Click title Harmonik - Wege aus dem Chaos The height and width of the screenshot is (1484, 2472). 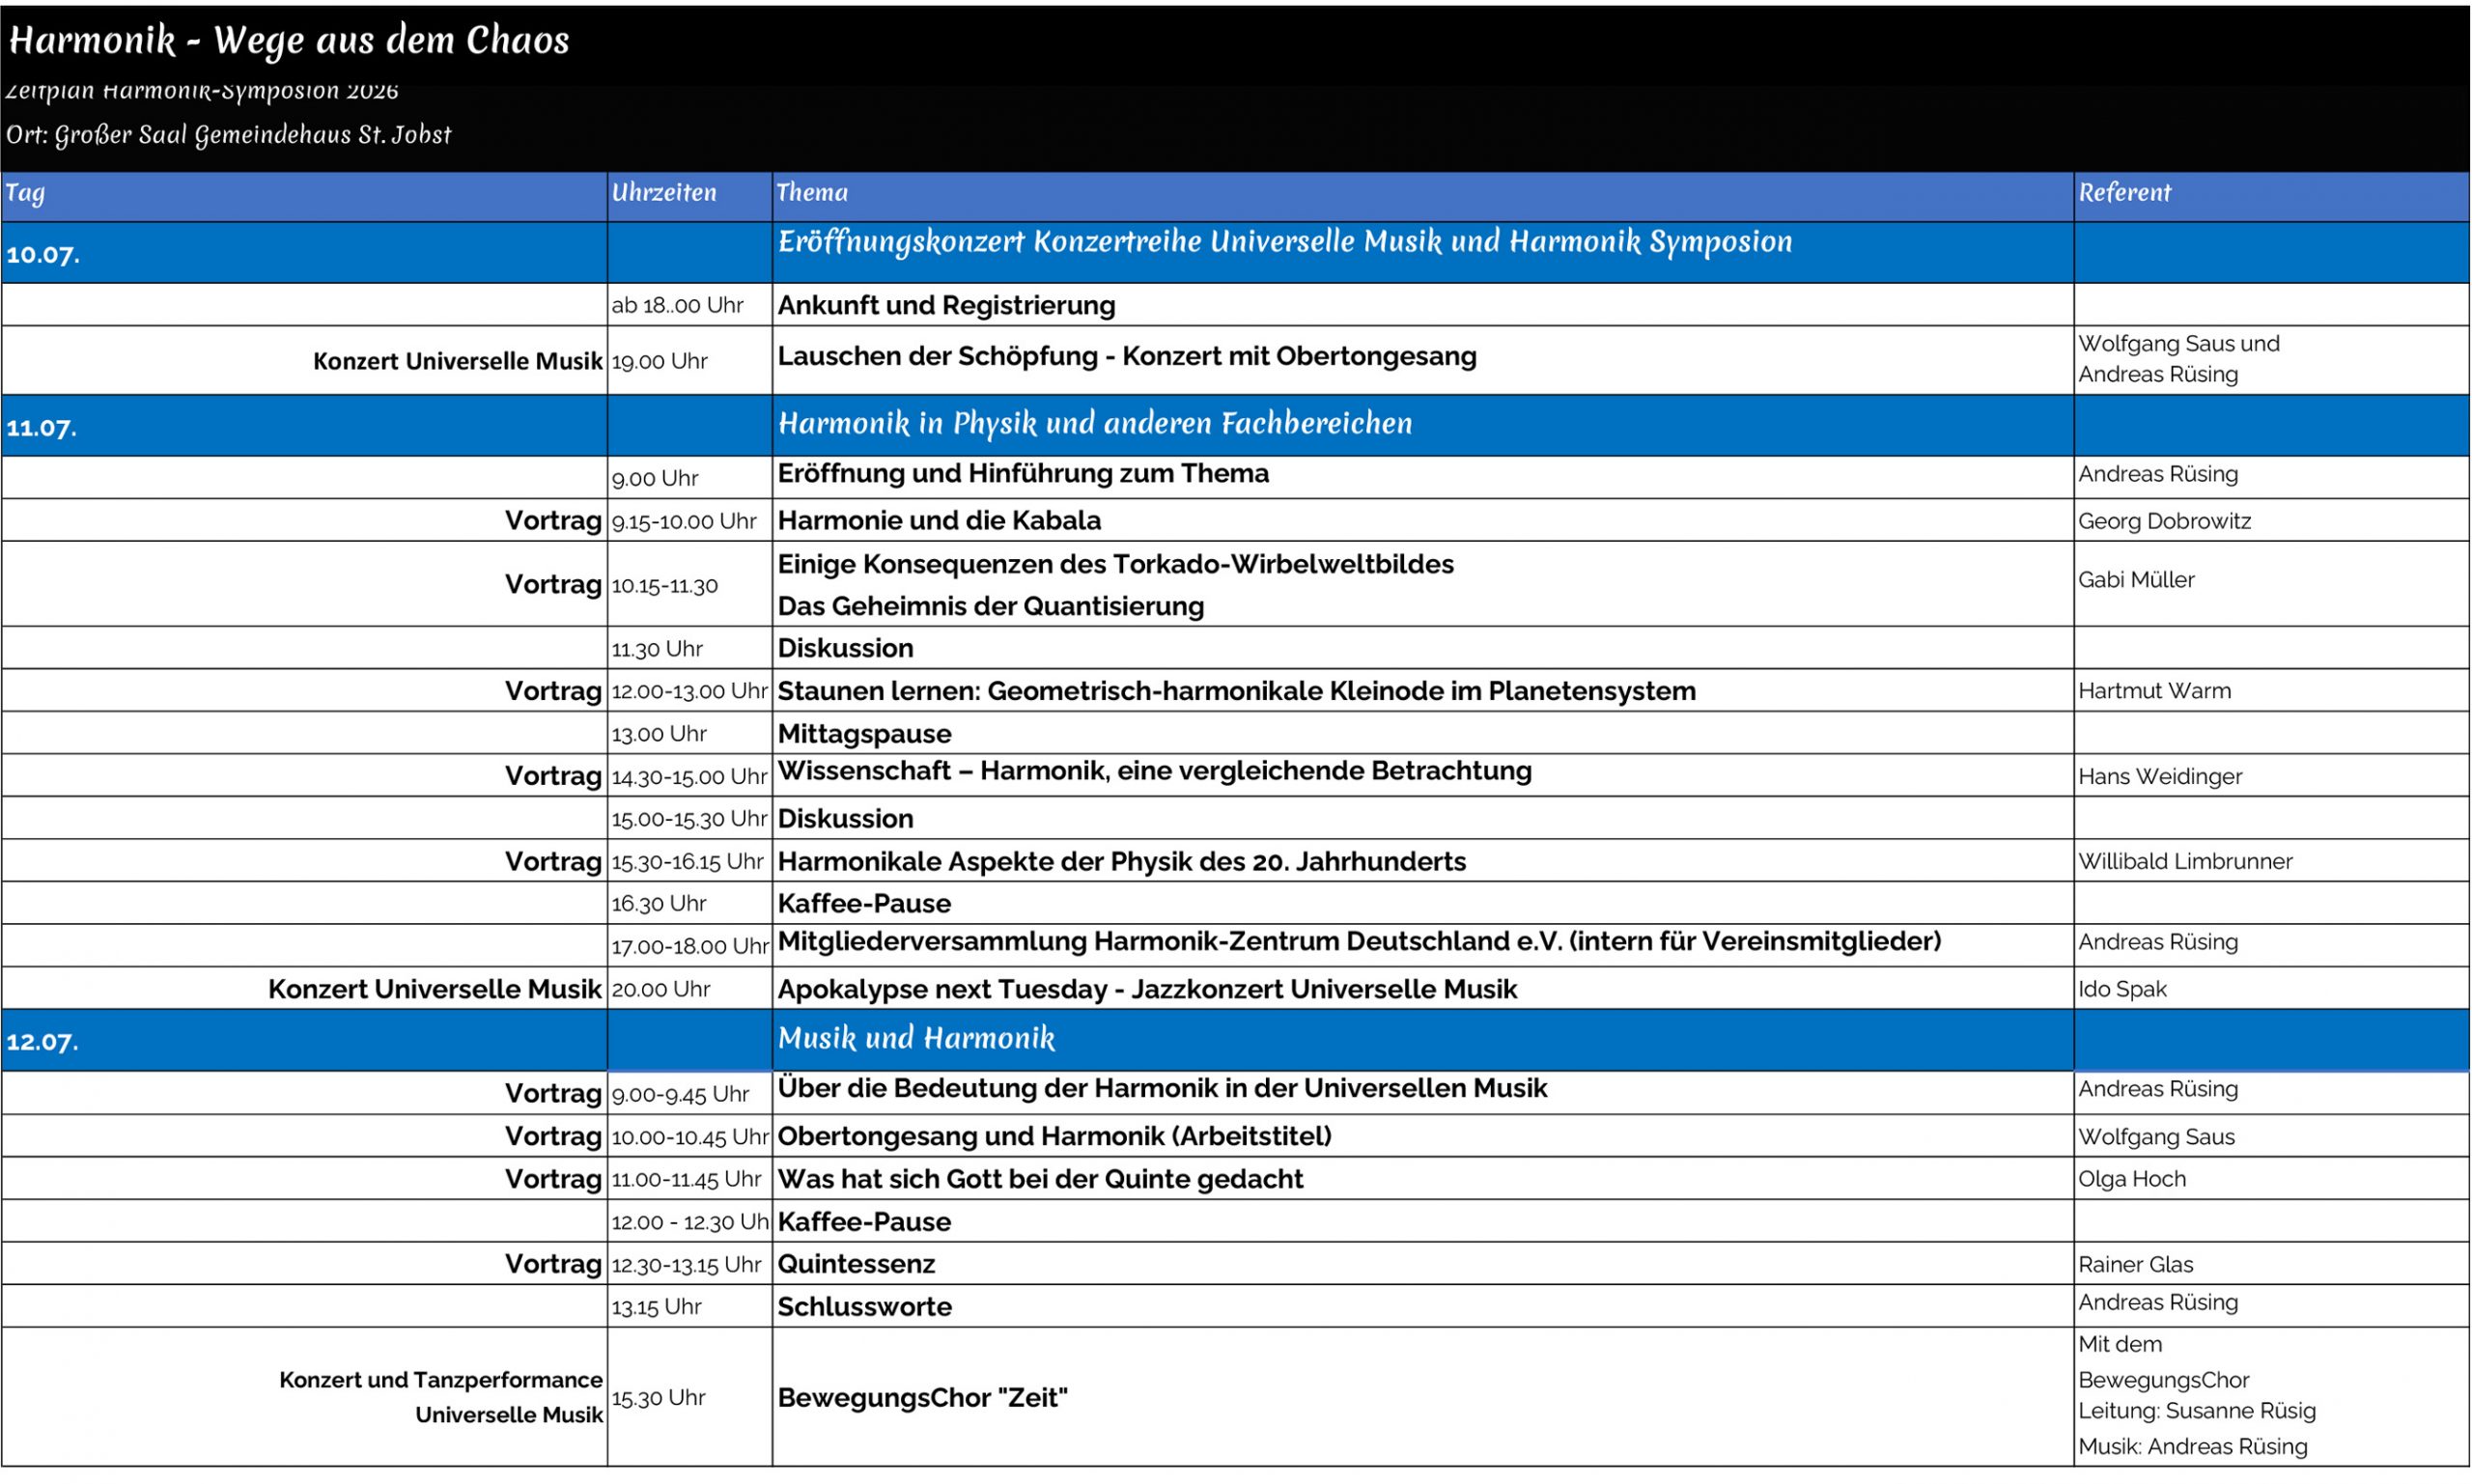click(x=289, y=41)
